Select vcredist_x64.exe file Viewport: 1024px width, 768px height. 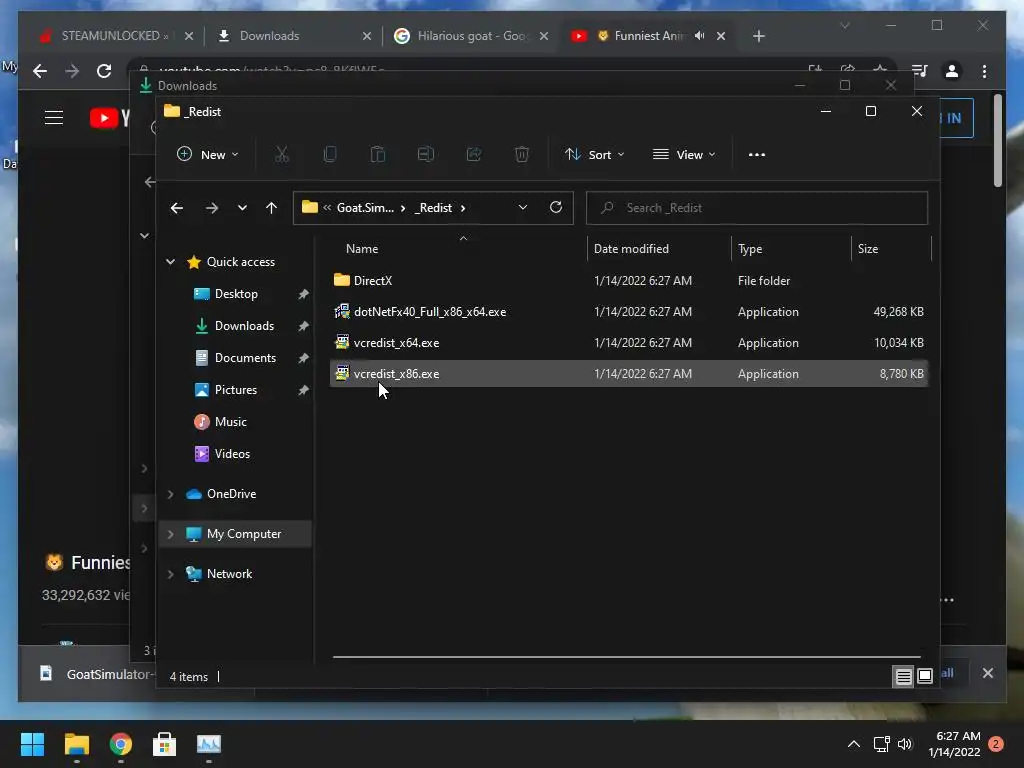coord(396,343)
